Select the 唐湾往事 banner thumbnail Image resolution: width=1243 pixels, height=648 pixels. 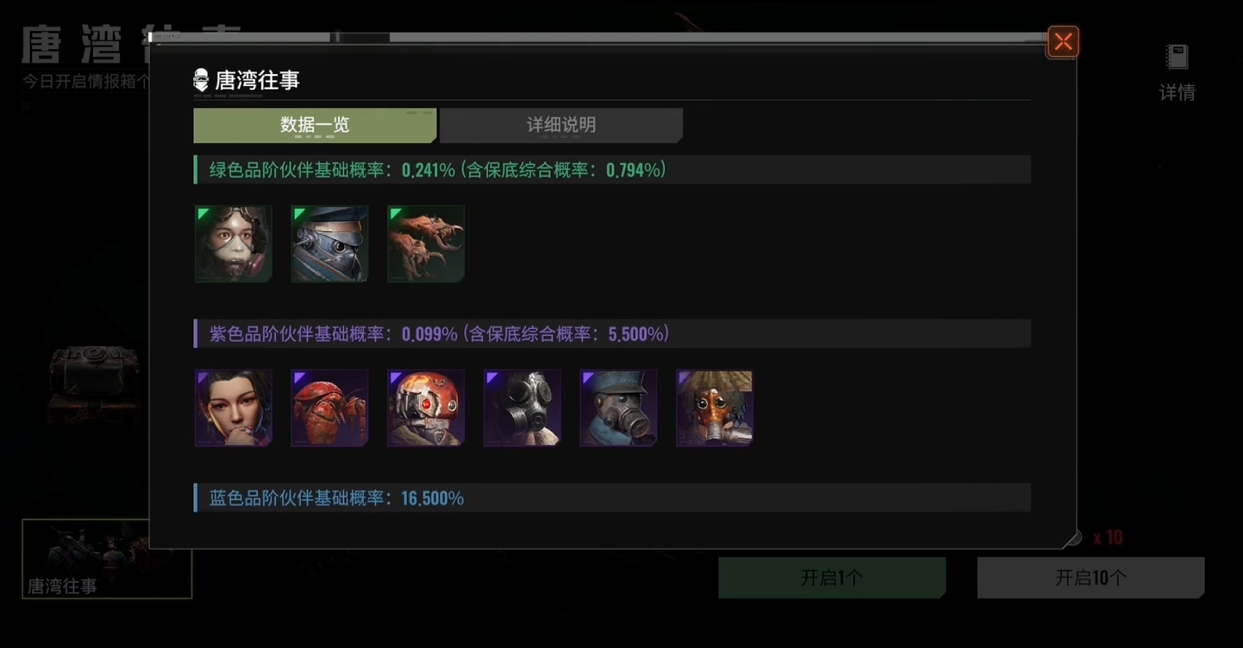tap(107, 559)
